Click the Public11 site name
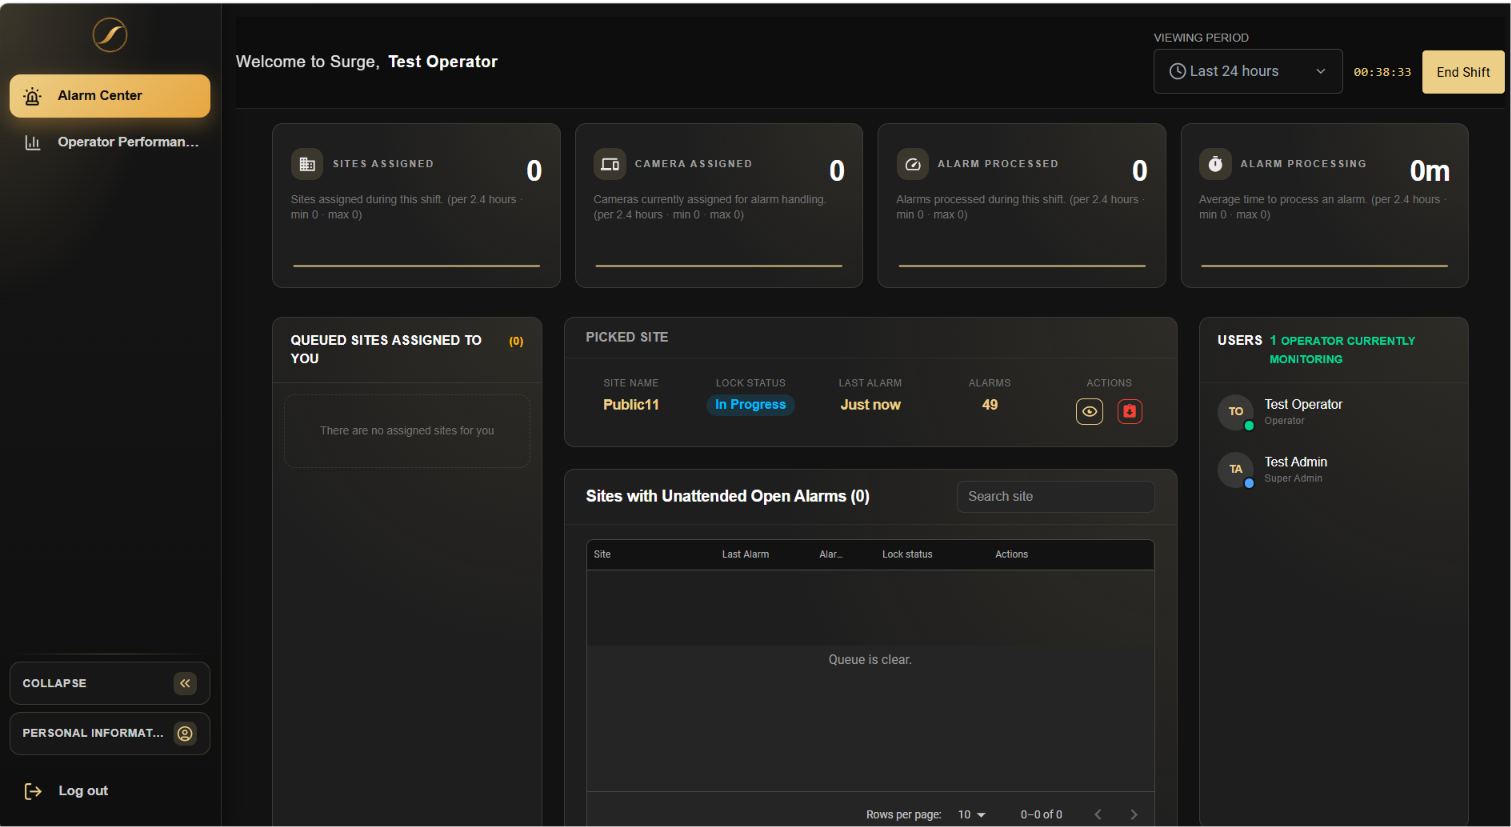The height and width of the screenshot is (827, 1511). click(631, 405)
